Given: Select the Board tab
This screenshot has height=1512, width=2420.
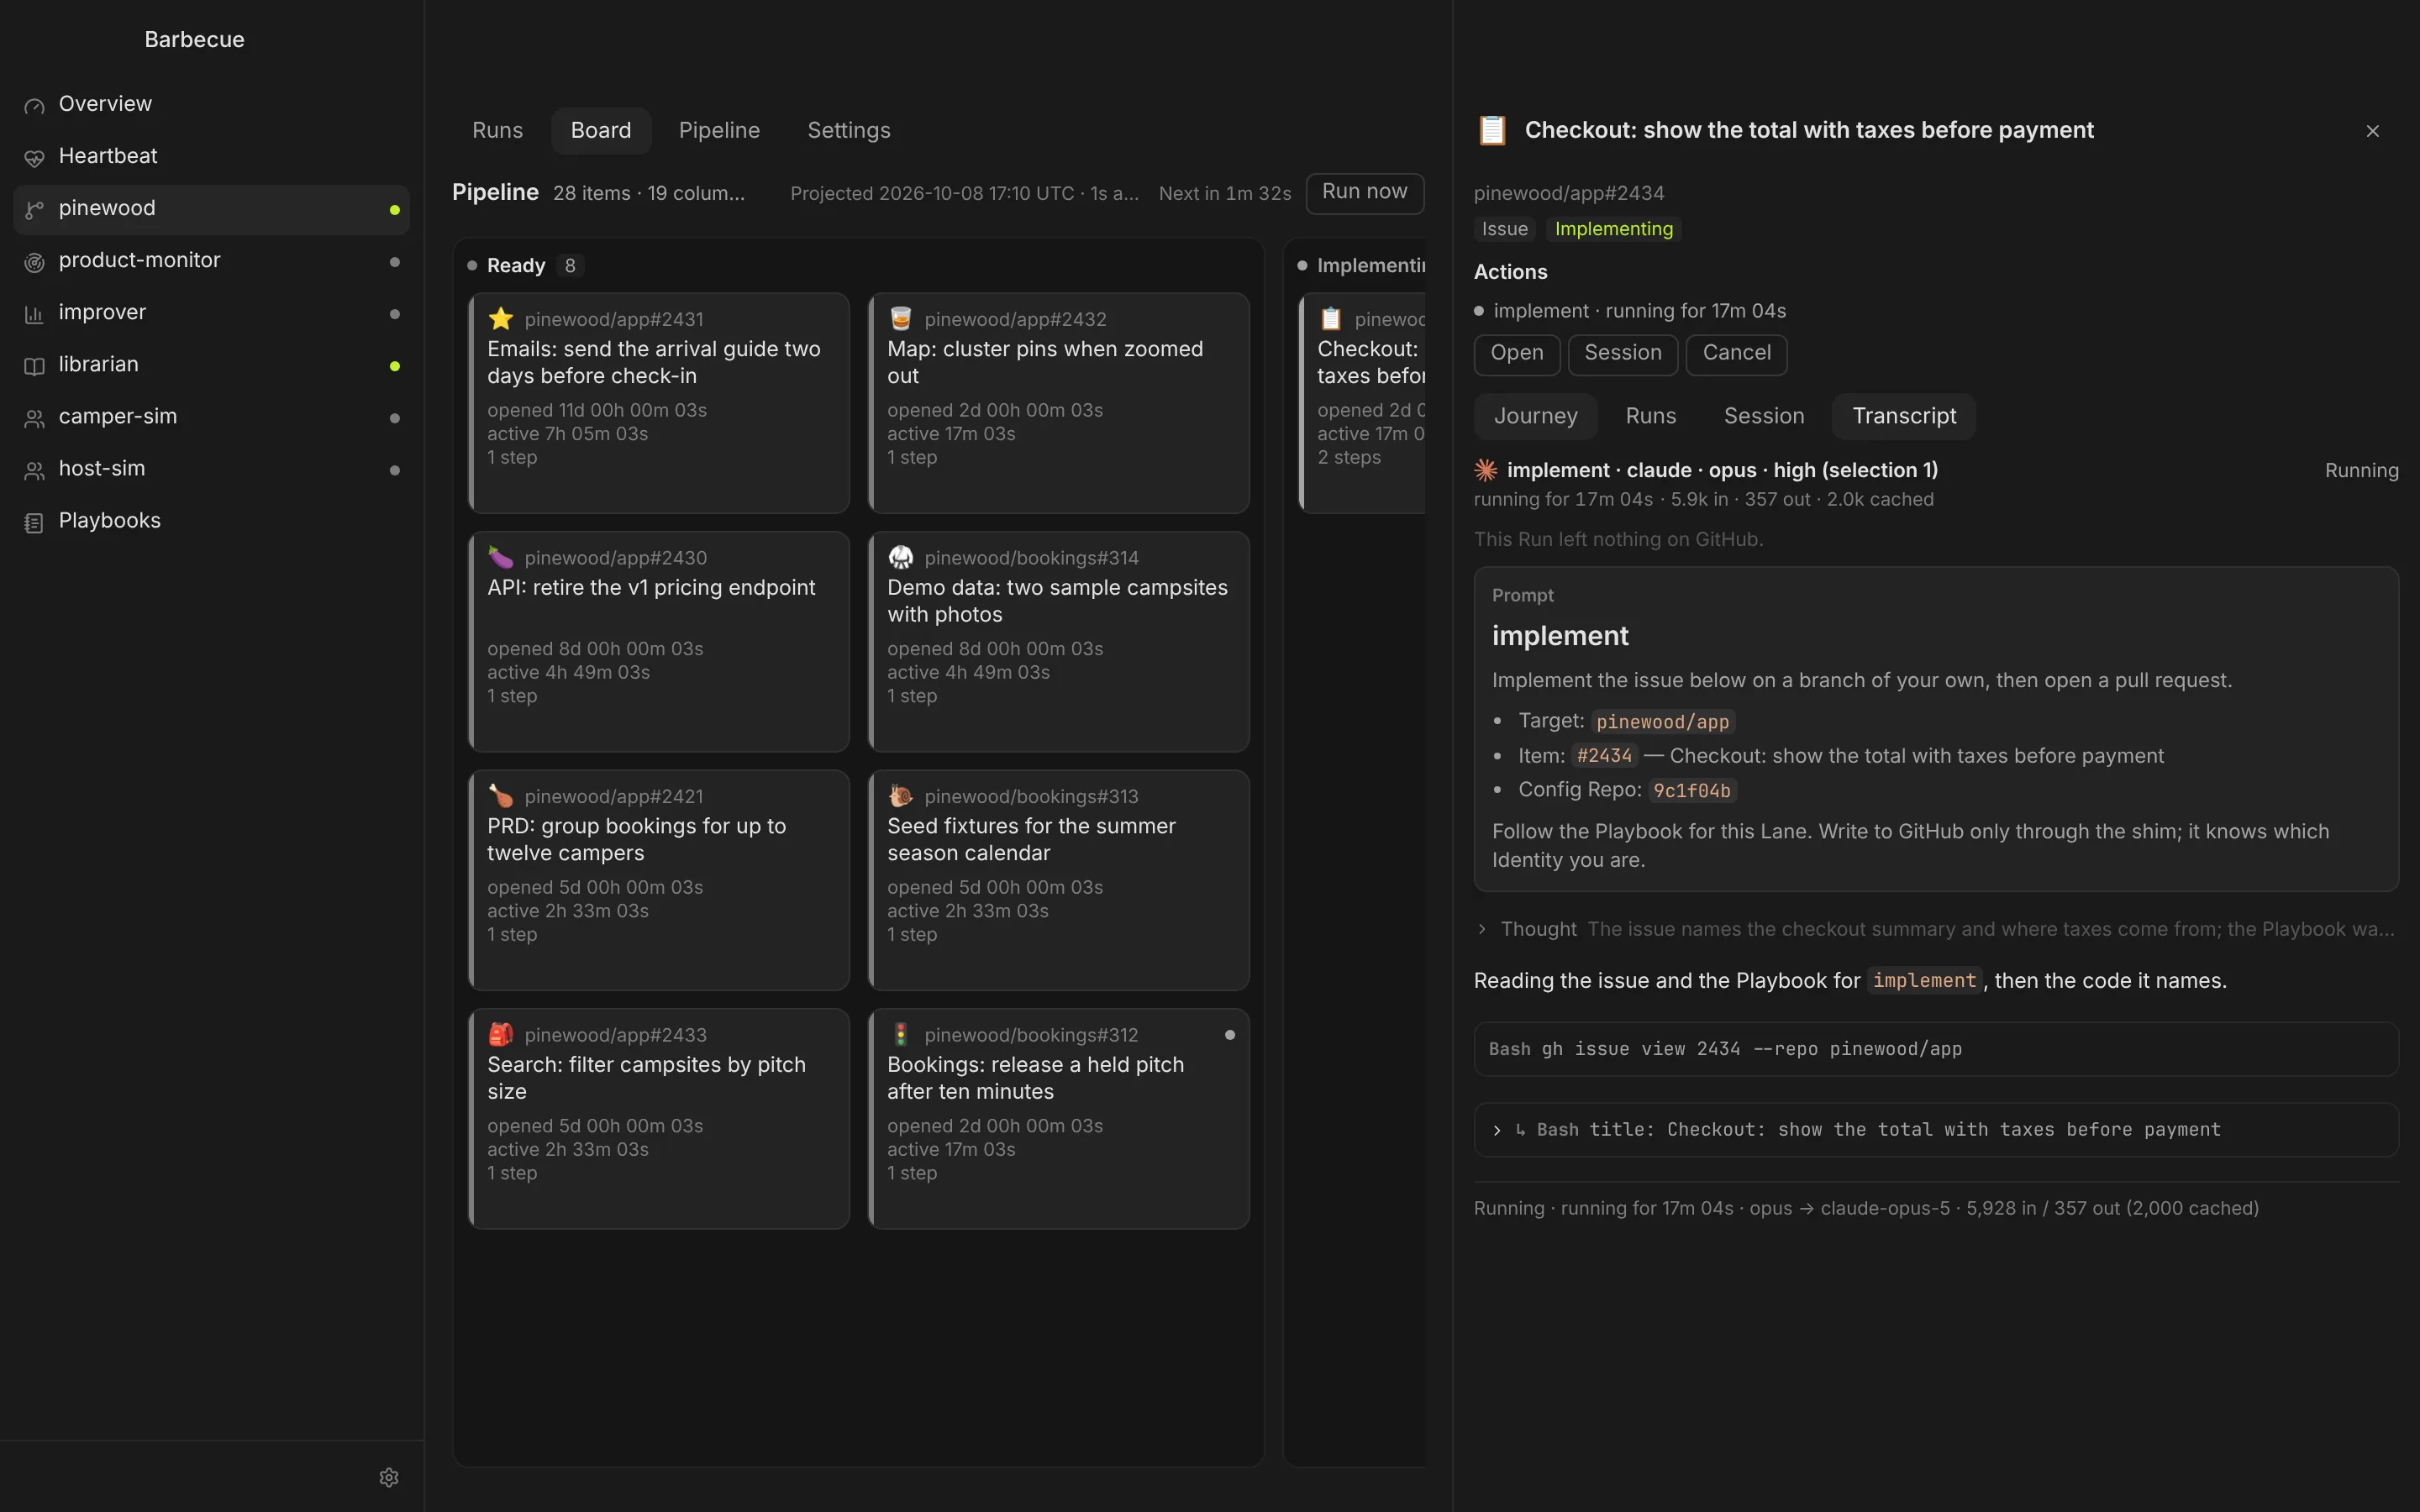Looking at the screenshot, I should [601, 131].
